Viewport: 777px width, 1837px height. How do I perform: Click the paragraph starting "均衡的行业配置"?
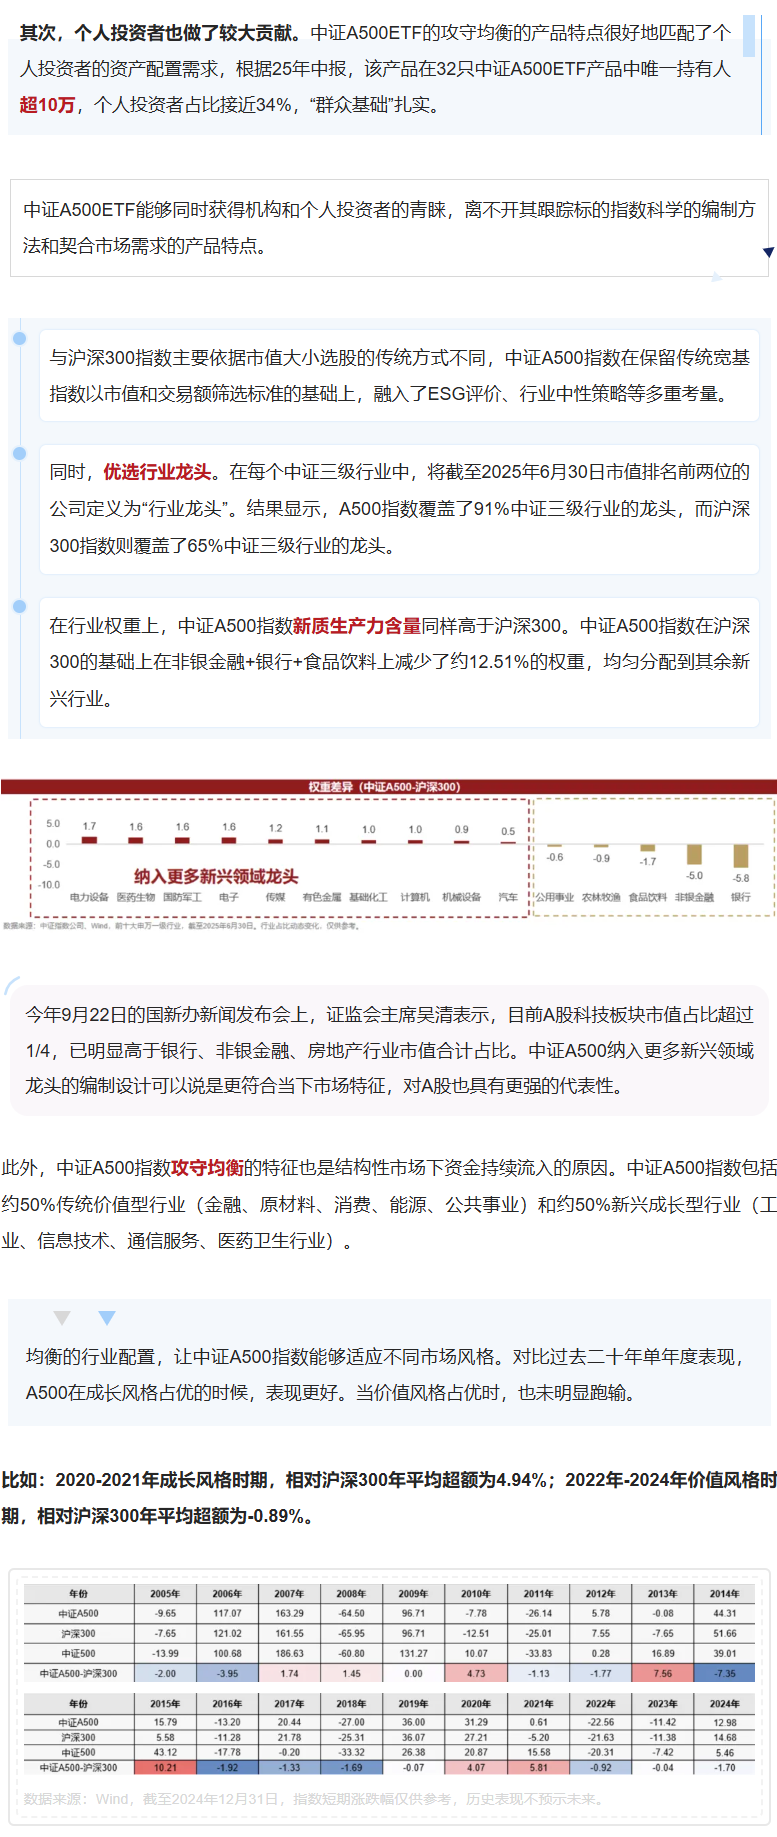click(389, 1375)
